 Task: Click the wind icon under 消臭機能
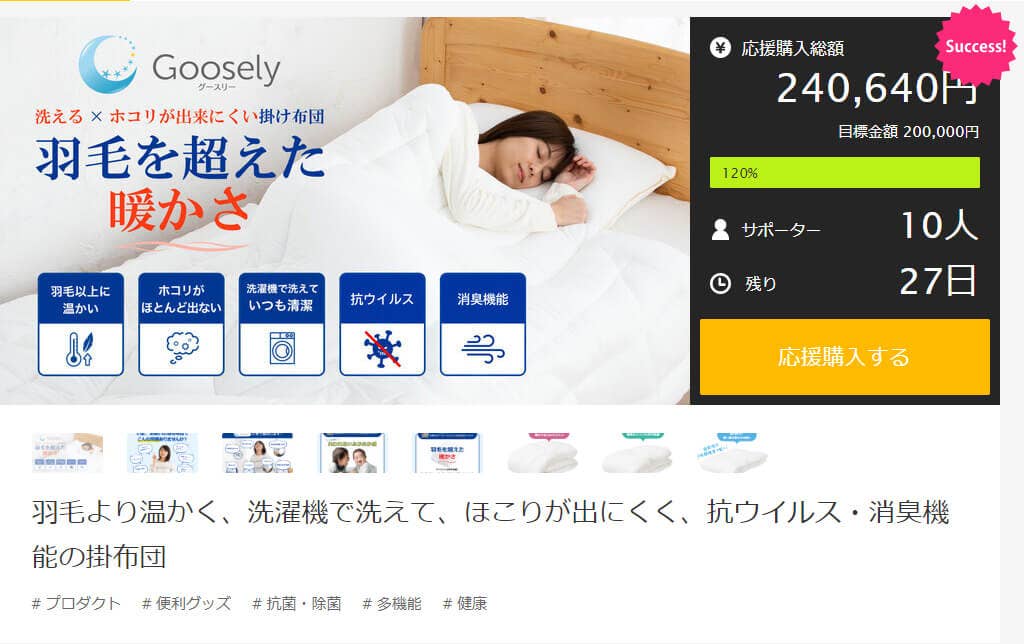coord(483,349)
